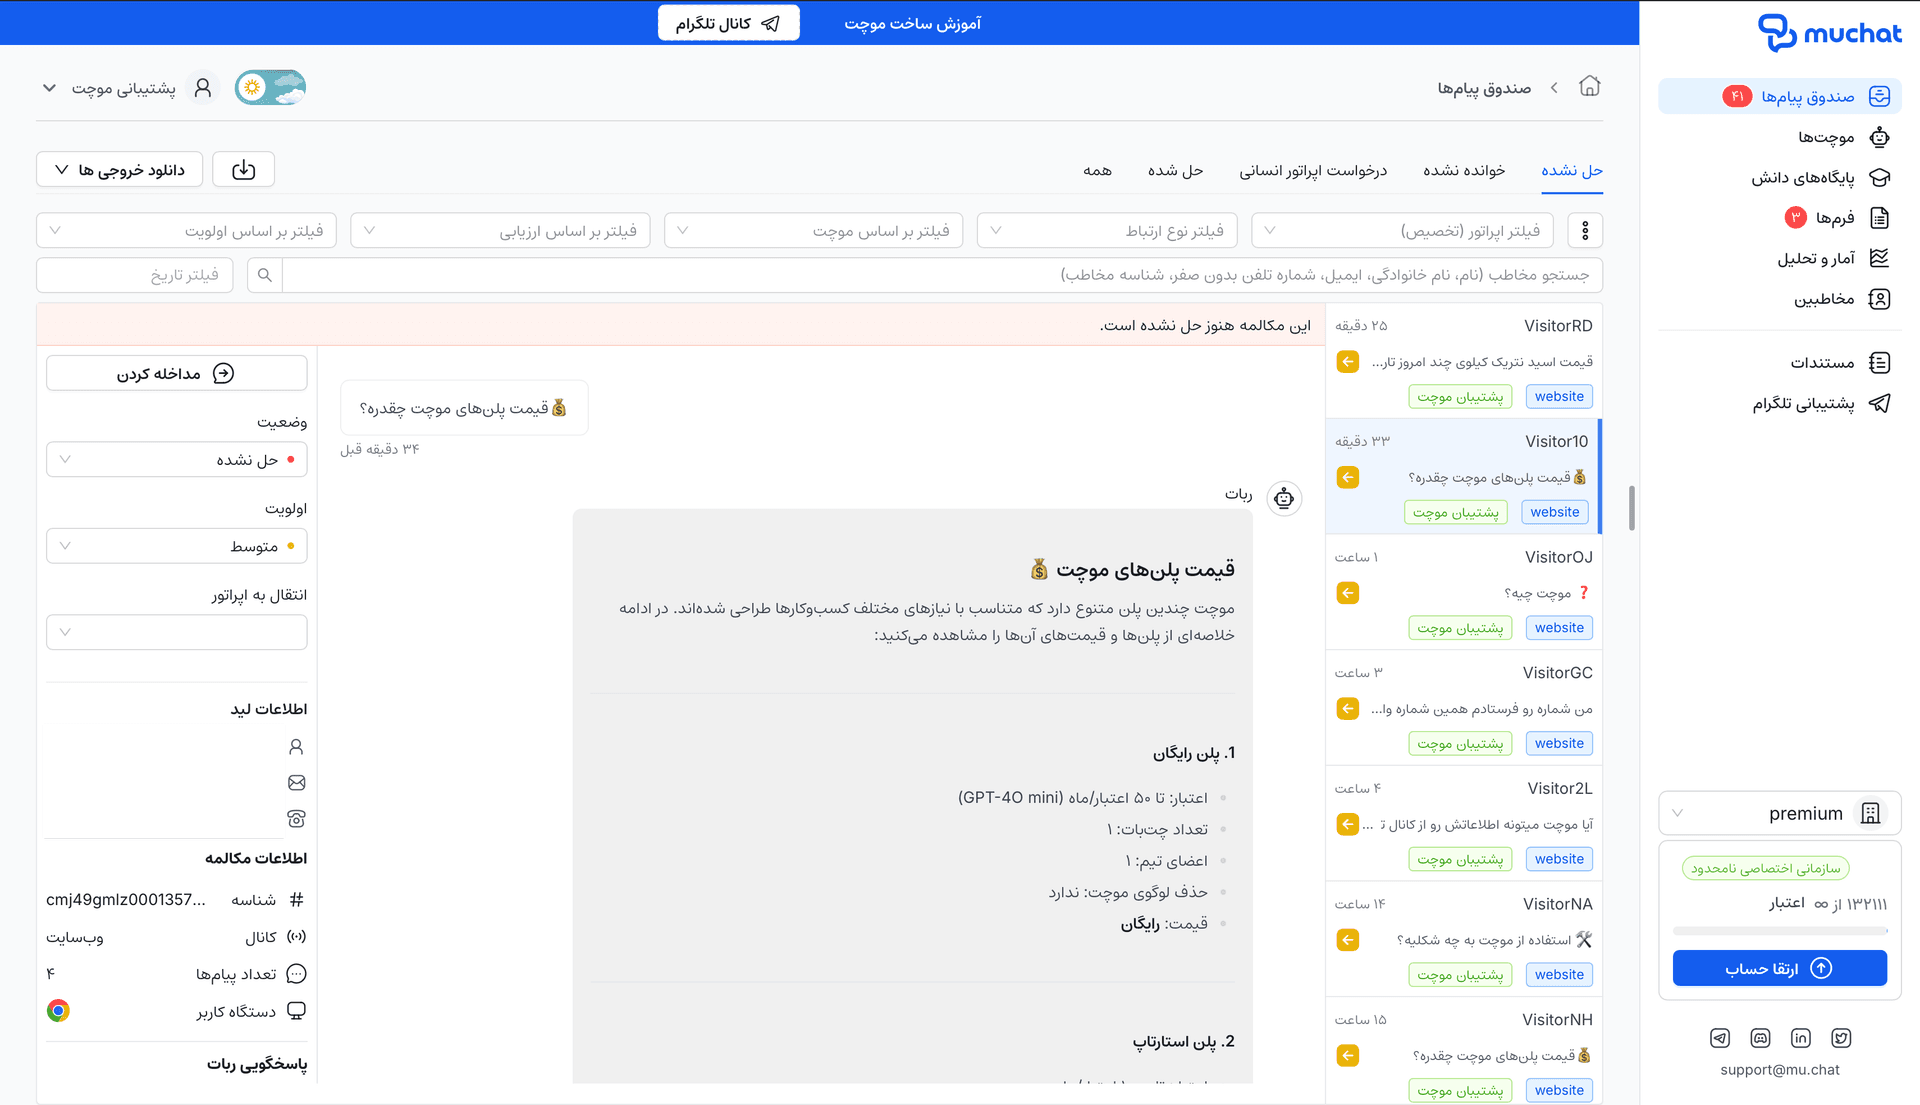1920x1105 pixels.
Task: Open فیلتر بر اساس موچت dropdown
Action: click(814, 231)
